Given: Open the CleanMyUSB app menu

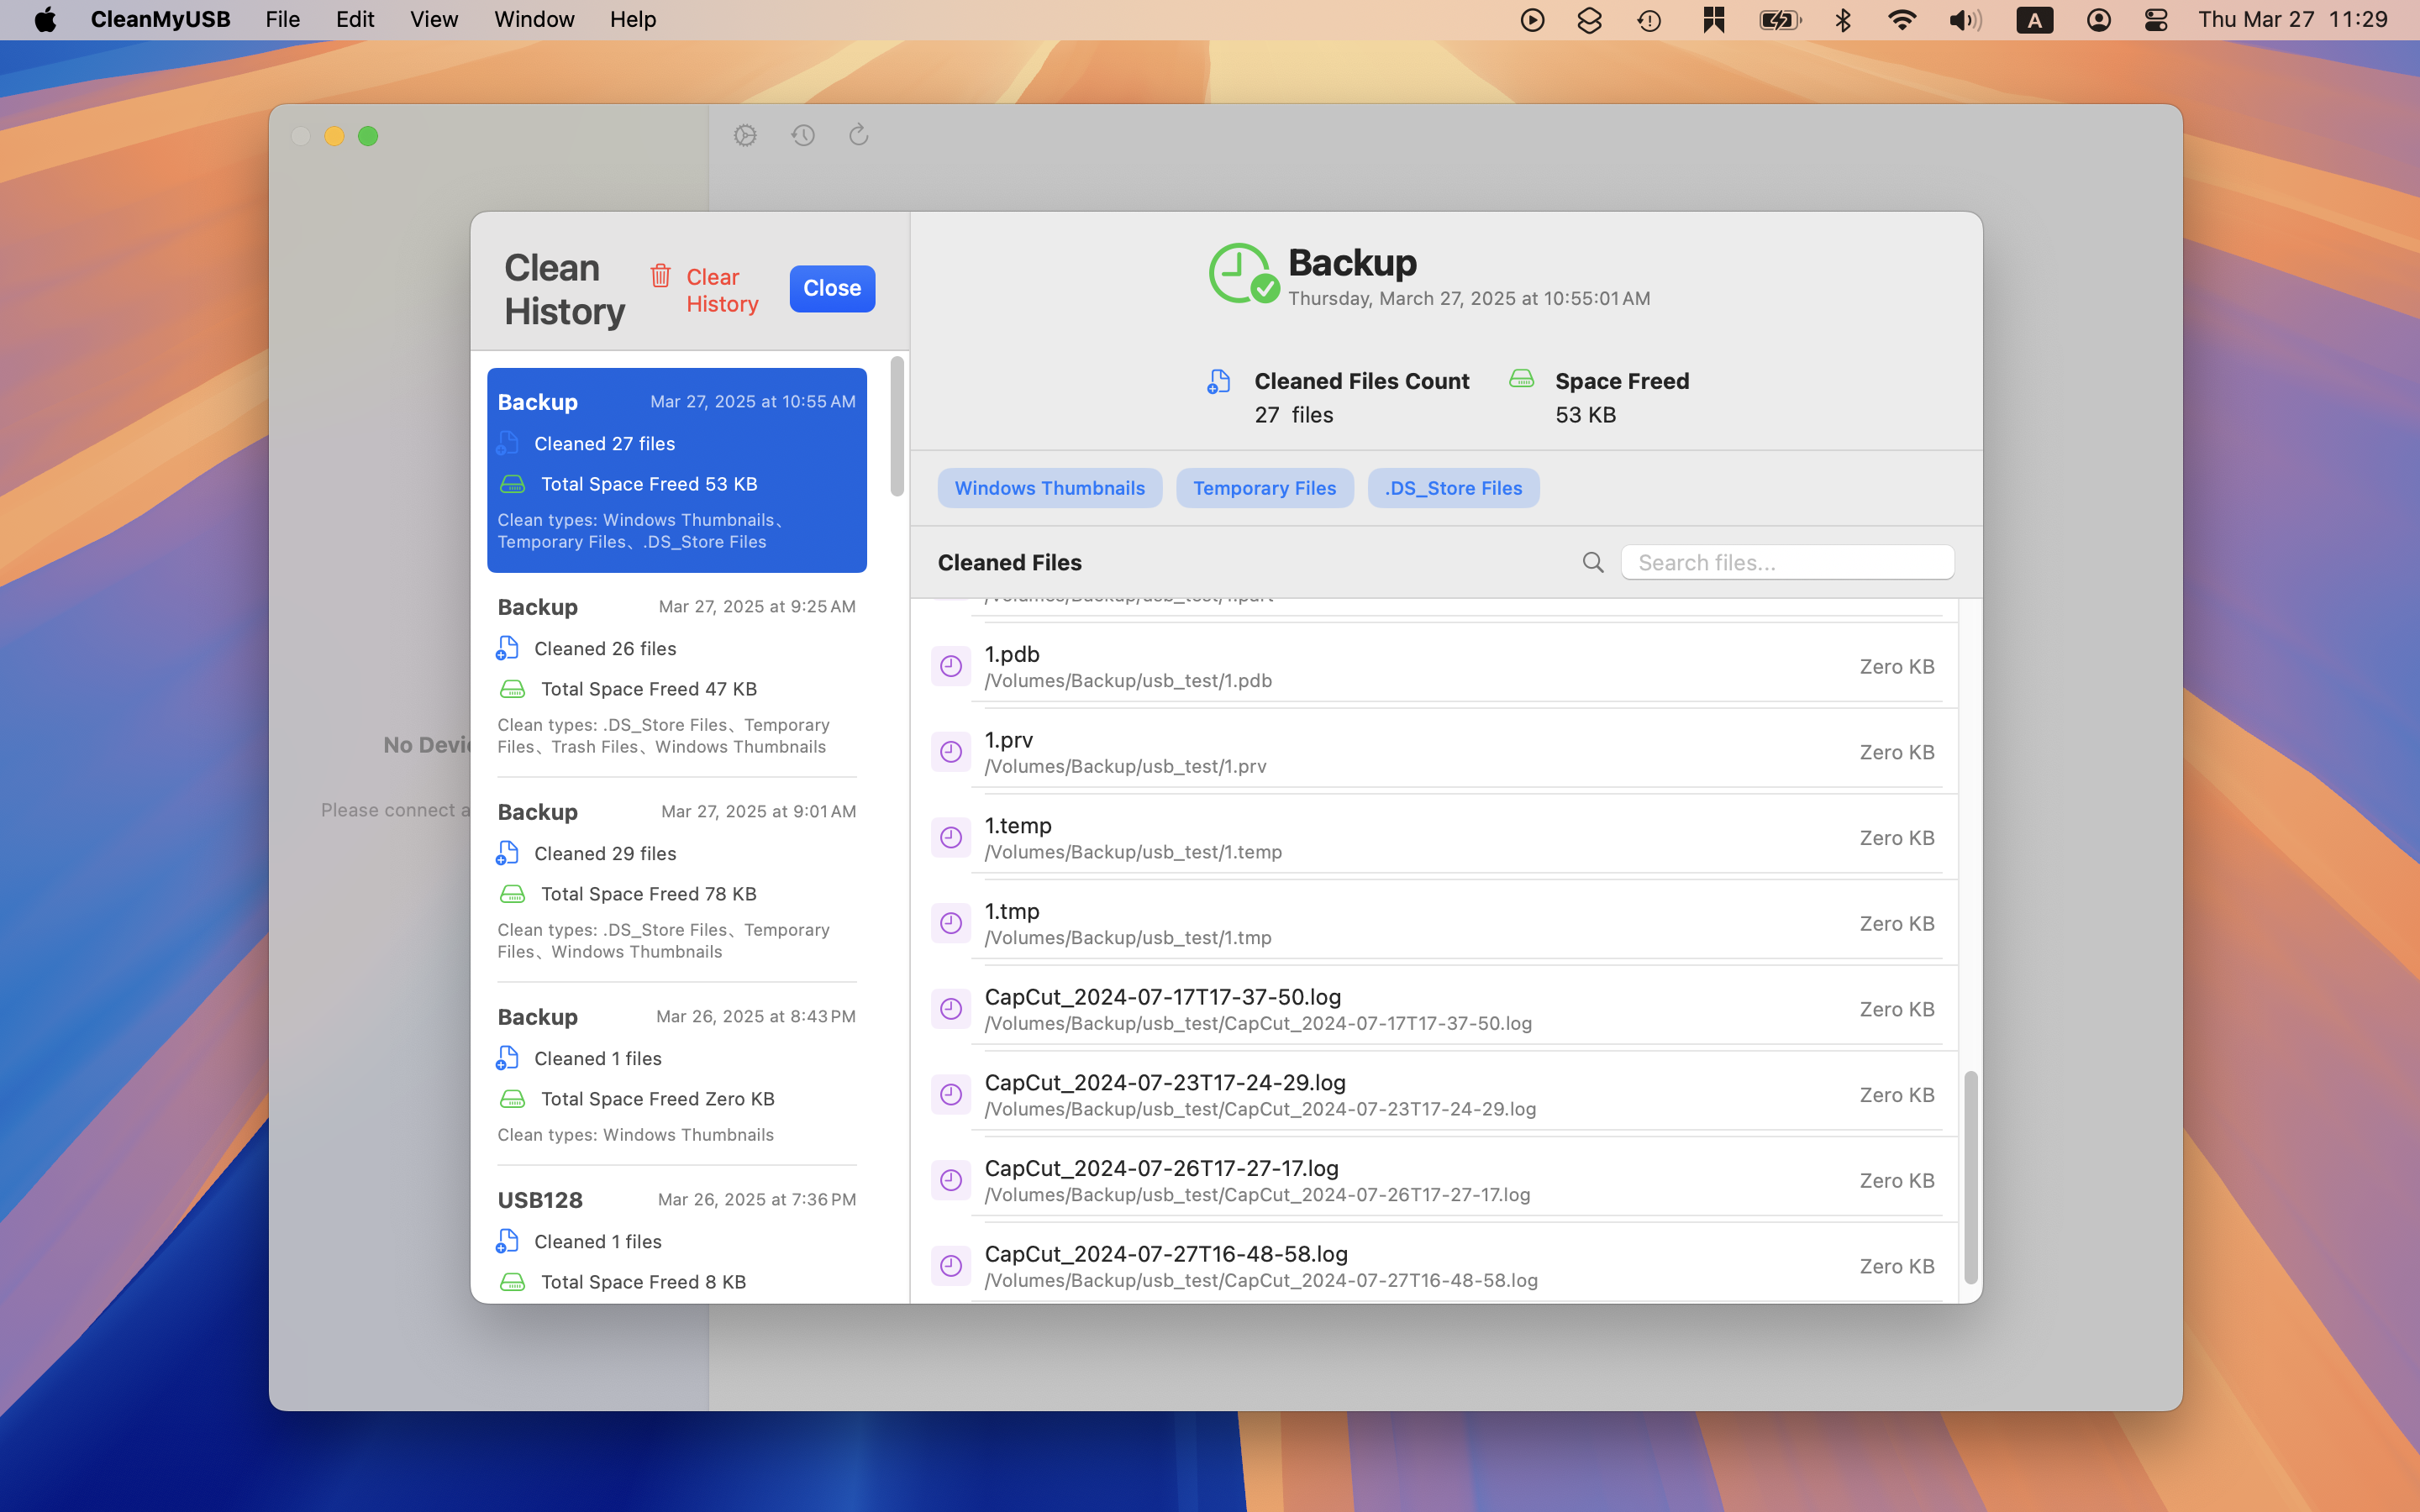Looking at the screenshot, I should (x=160, y=20).
